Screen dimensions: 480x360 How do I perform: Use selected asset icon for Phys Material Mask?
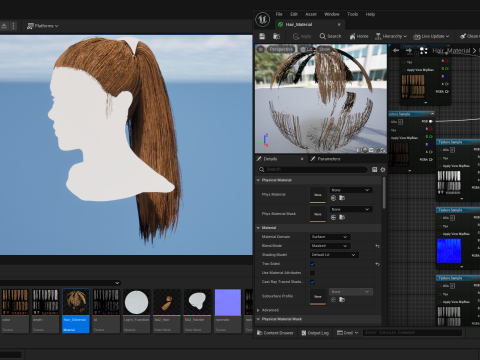pyautogui.click(x=333, y=217)
